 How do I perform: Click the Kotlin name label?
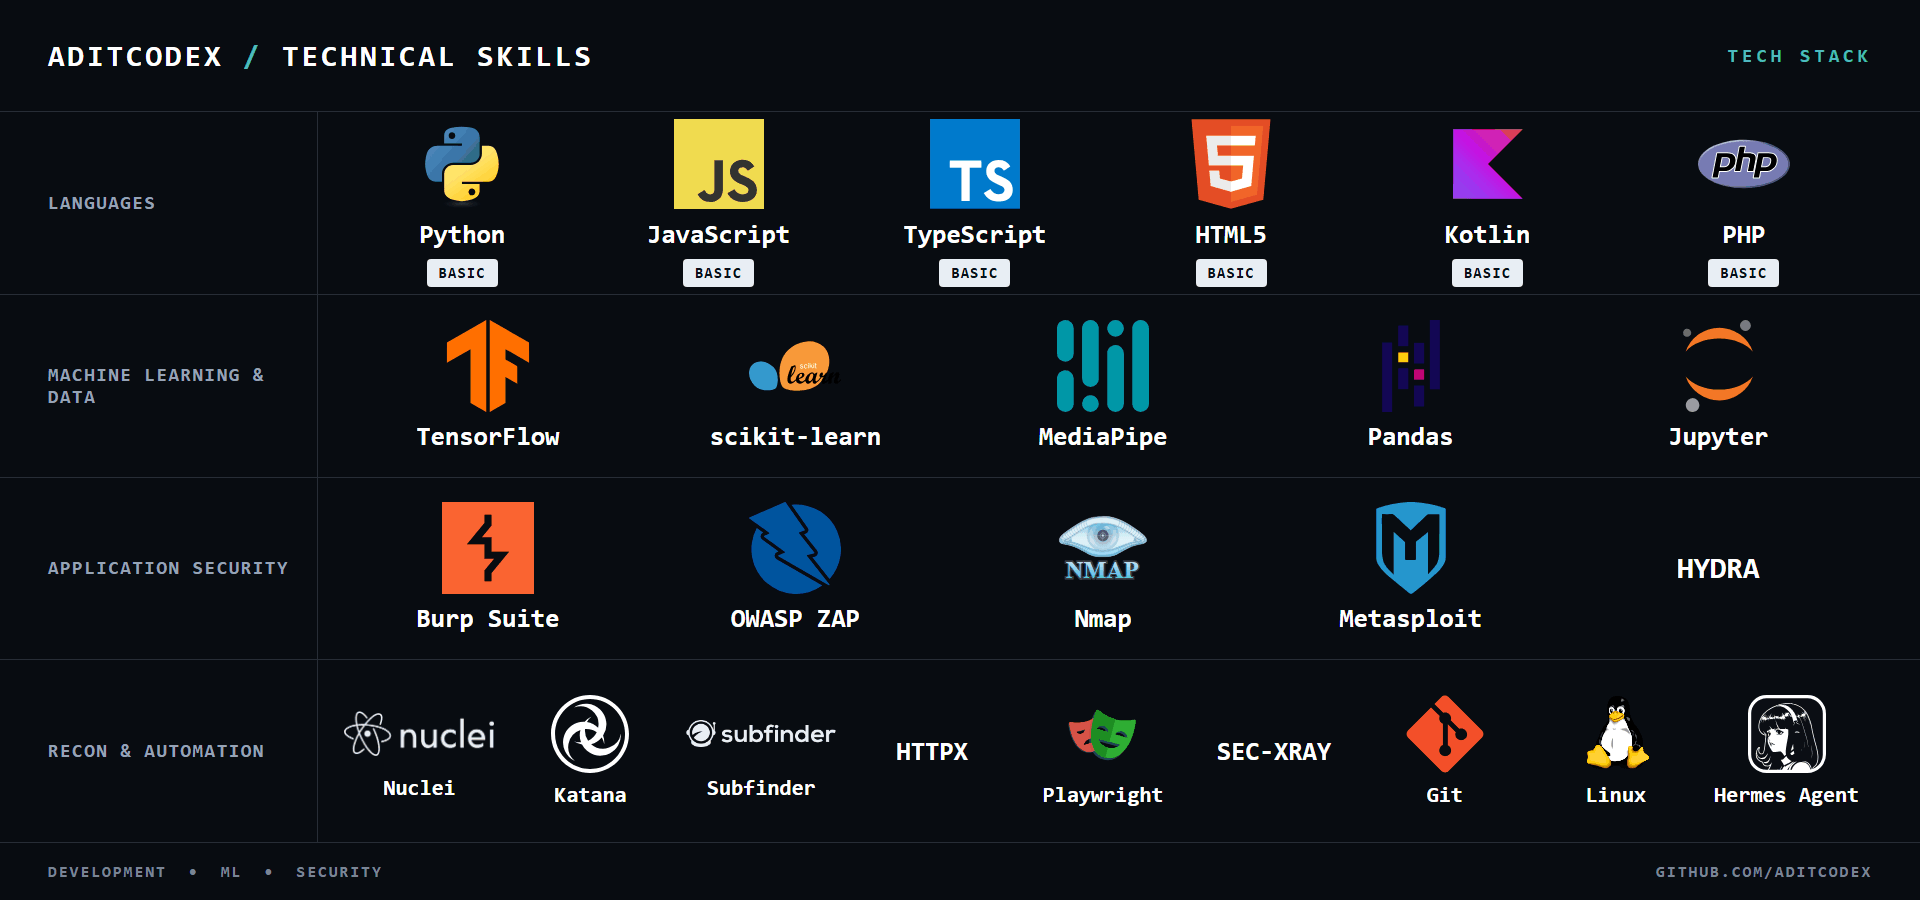[1487, 235]
